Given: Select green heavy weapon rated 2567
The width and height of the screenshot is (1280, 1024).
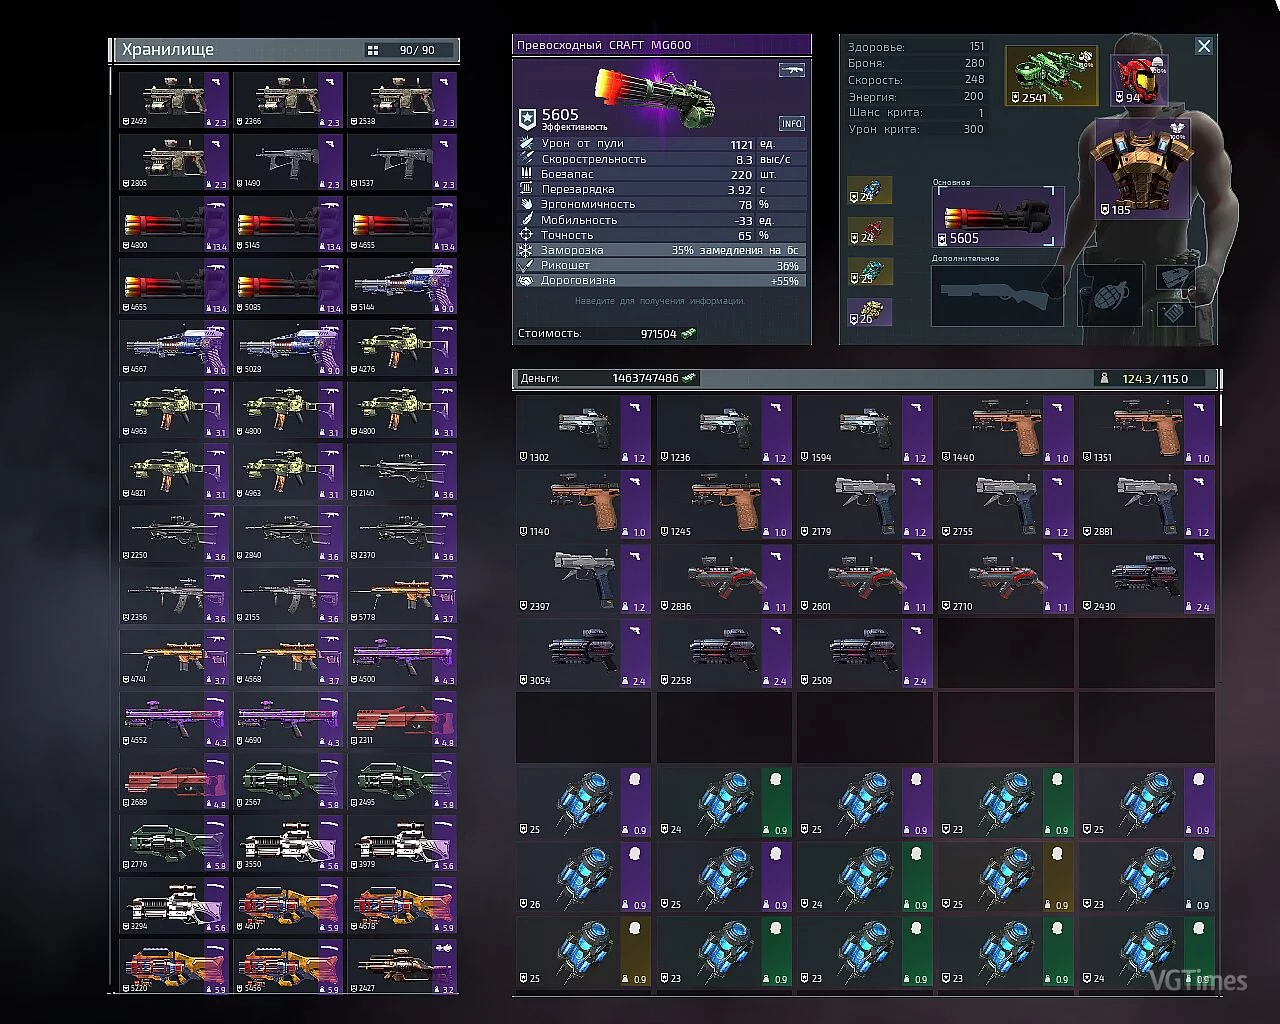Looking at the screenshot, I should (x=288, y=782).
